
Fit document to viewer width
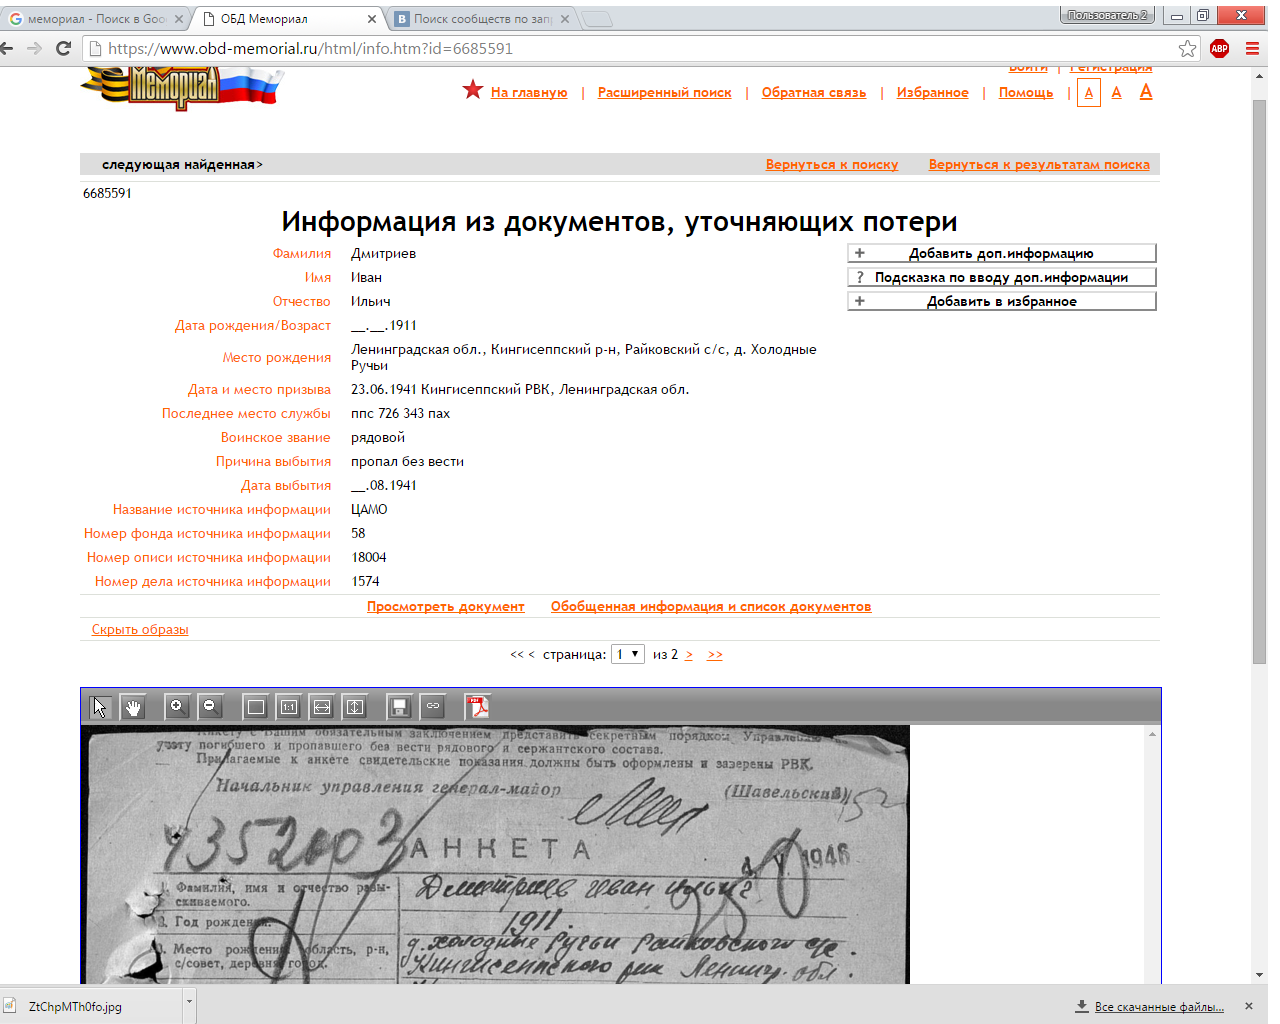(x=322, y=707)
